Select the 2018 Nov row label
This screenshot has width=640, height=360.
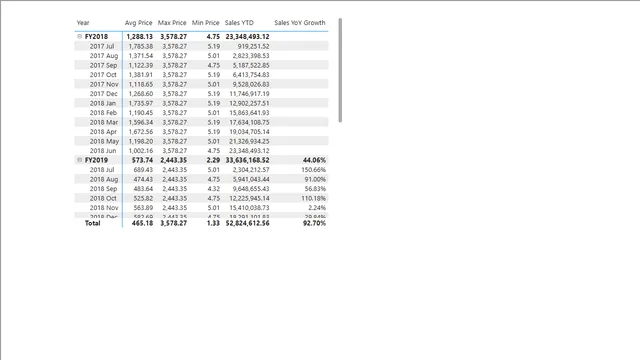click(104, 208)
